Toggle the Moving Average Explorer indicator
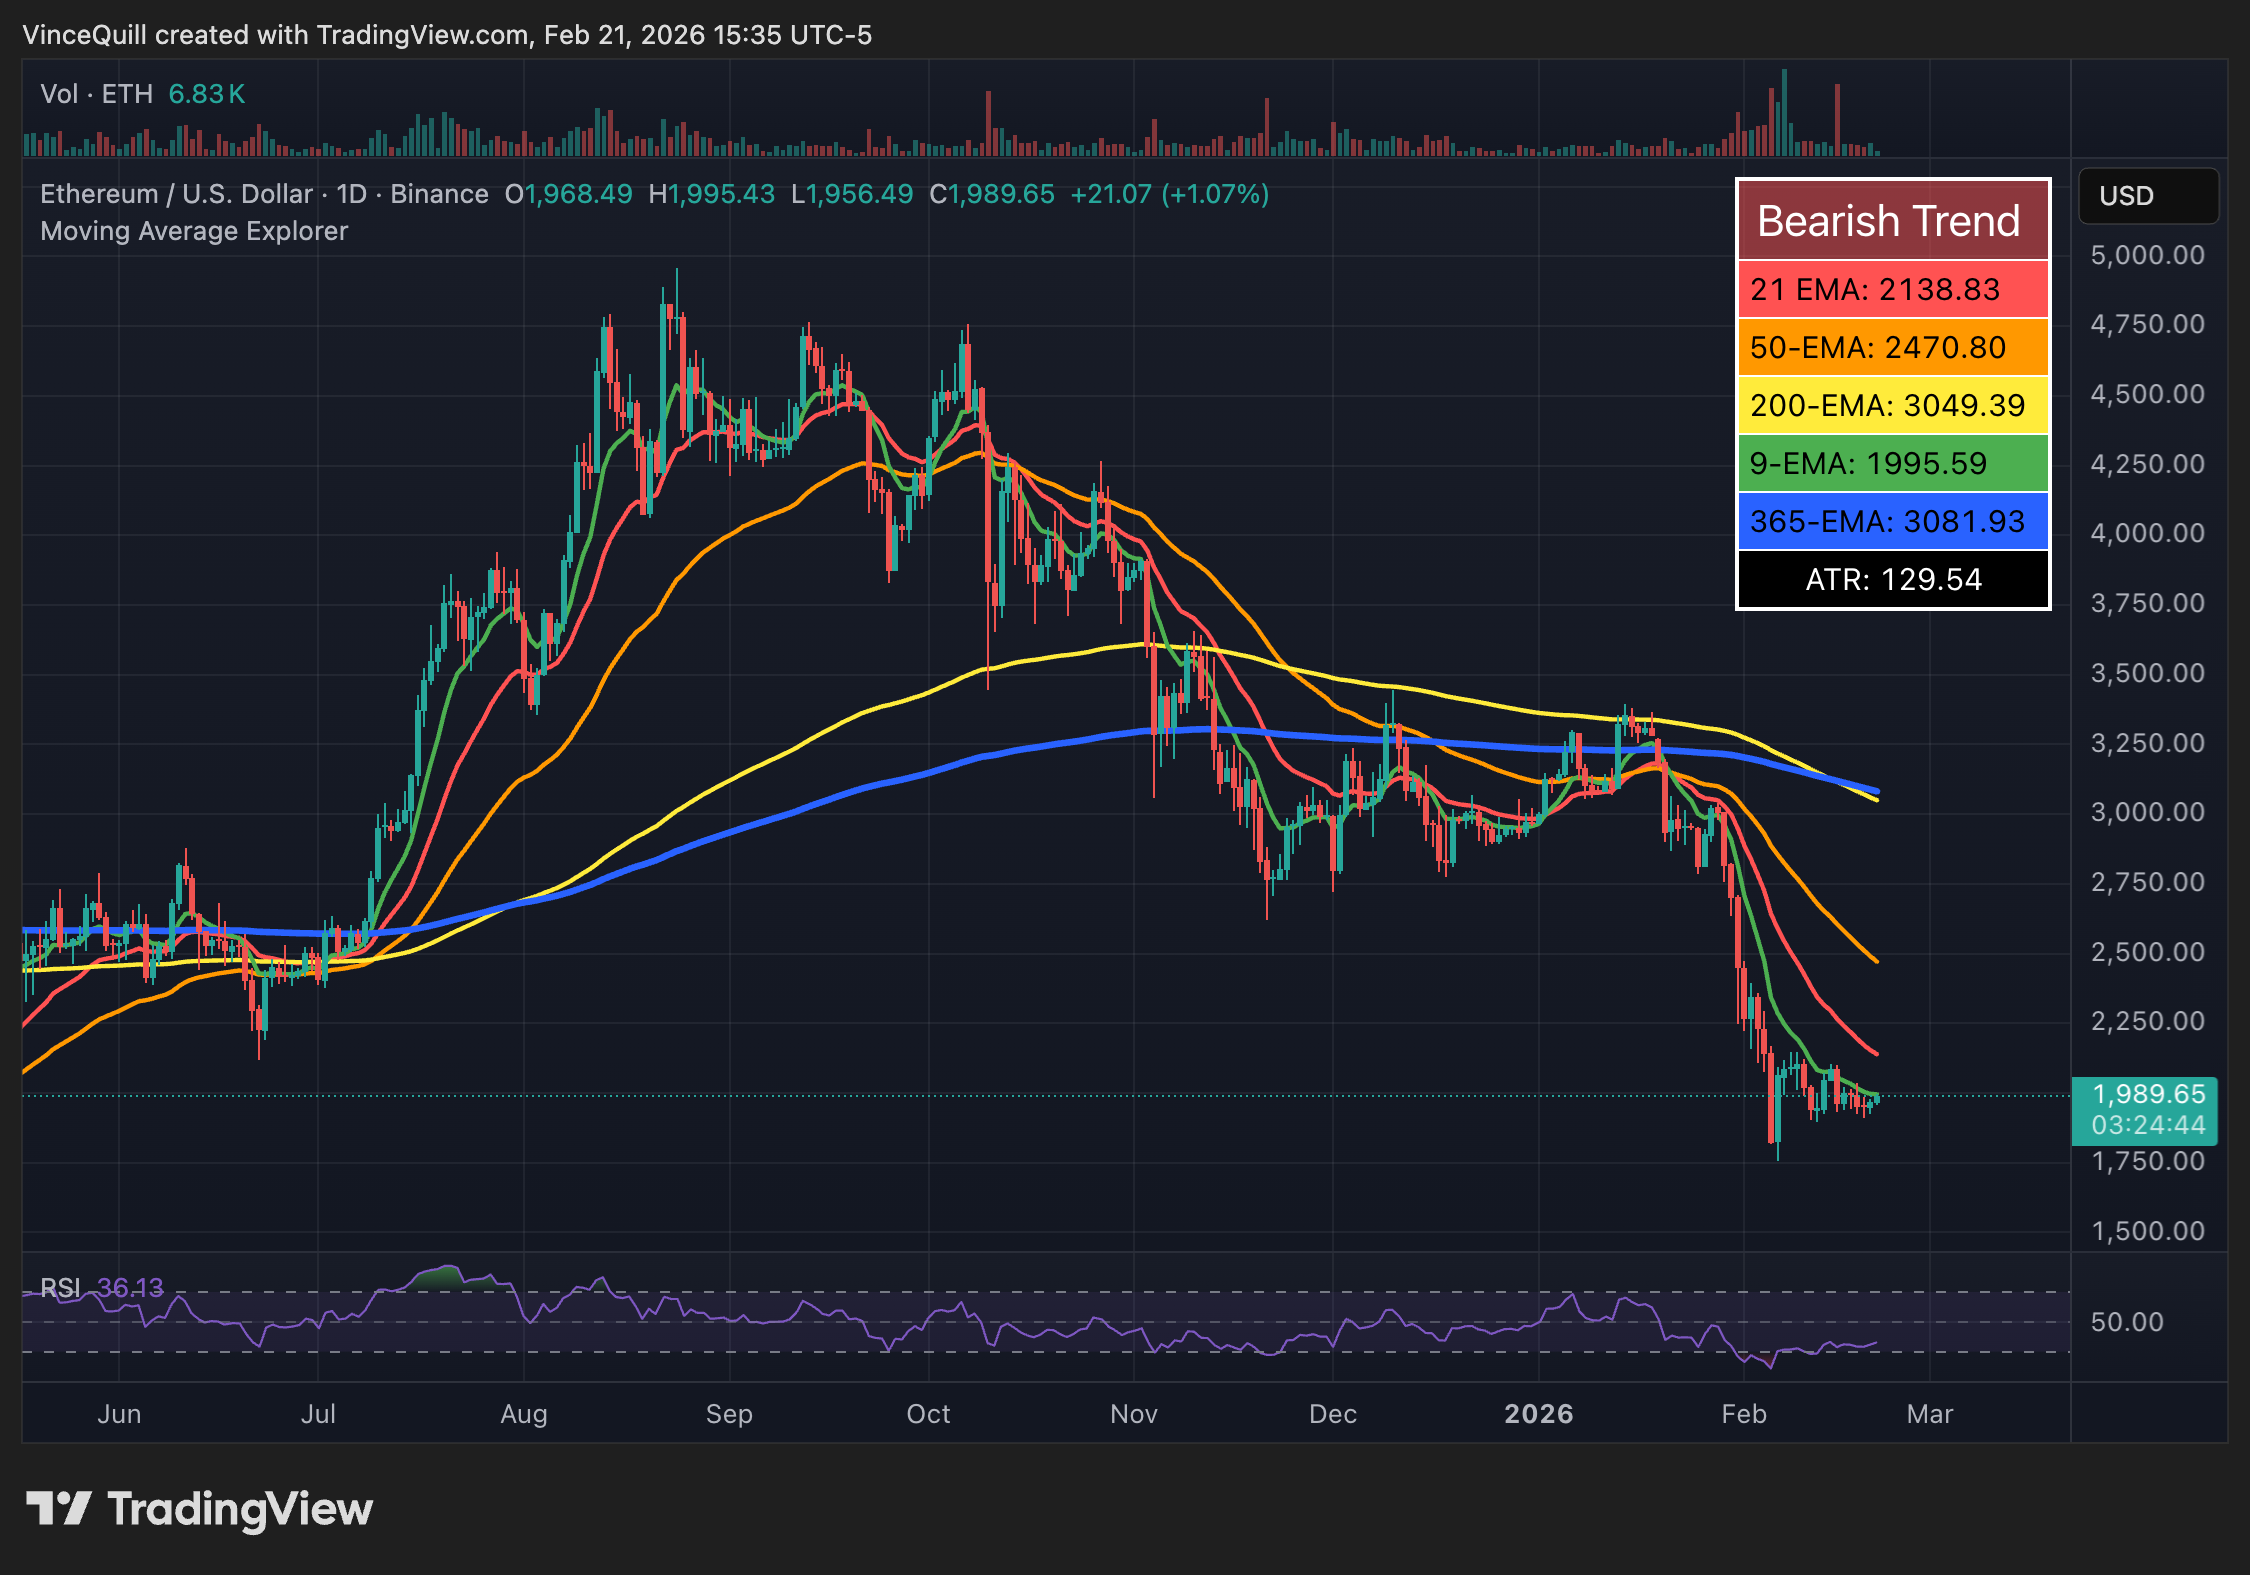Viewport: 2250px width, 1575px height. pyautogui.click(x=194, y=231)
